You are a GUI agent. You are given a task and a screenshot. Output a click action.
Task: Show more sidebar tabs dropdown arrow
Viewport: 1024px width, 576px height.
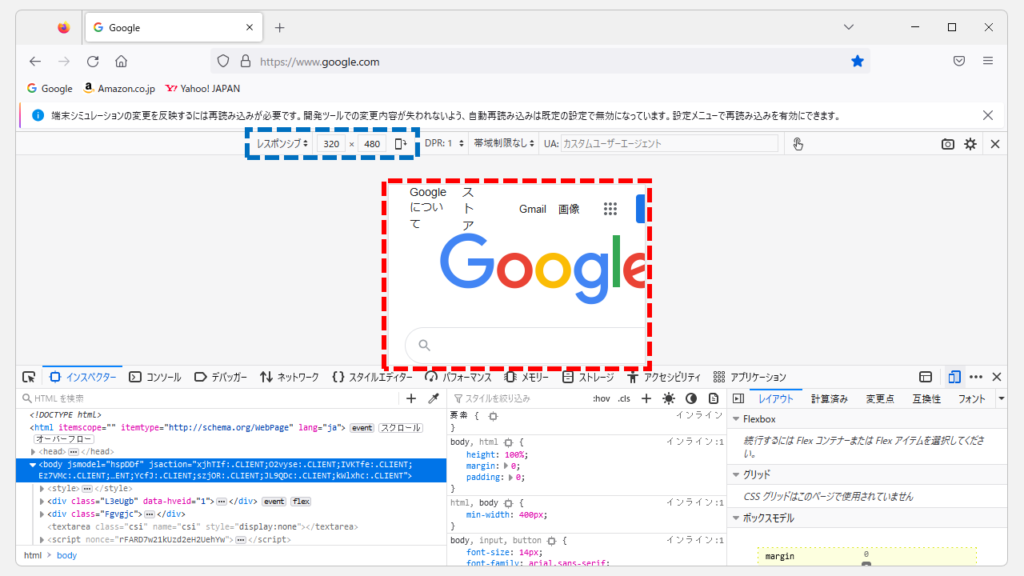[x=1001, y=398]
